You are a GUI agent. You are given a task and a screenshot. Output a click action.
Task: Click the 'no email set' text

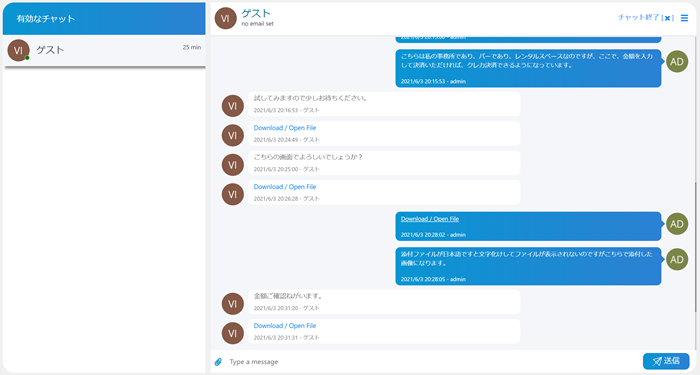258,24
